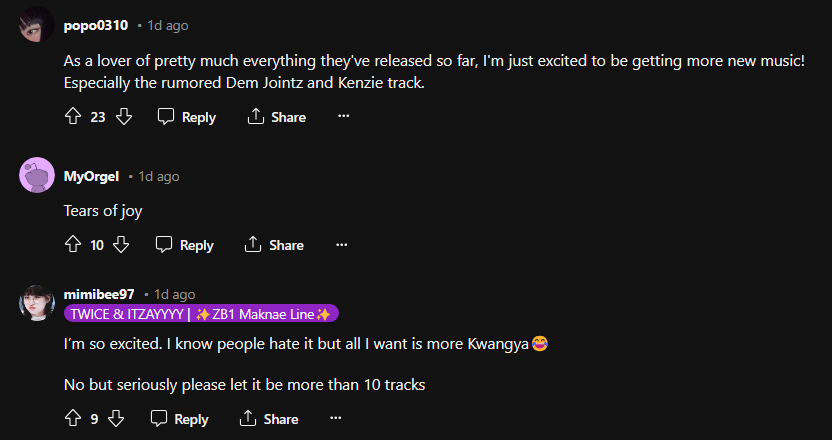Viewport: 832px width, 440px height.
Task: Click MyOrgel's purple avatar icon
Action: click(37, 176)
